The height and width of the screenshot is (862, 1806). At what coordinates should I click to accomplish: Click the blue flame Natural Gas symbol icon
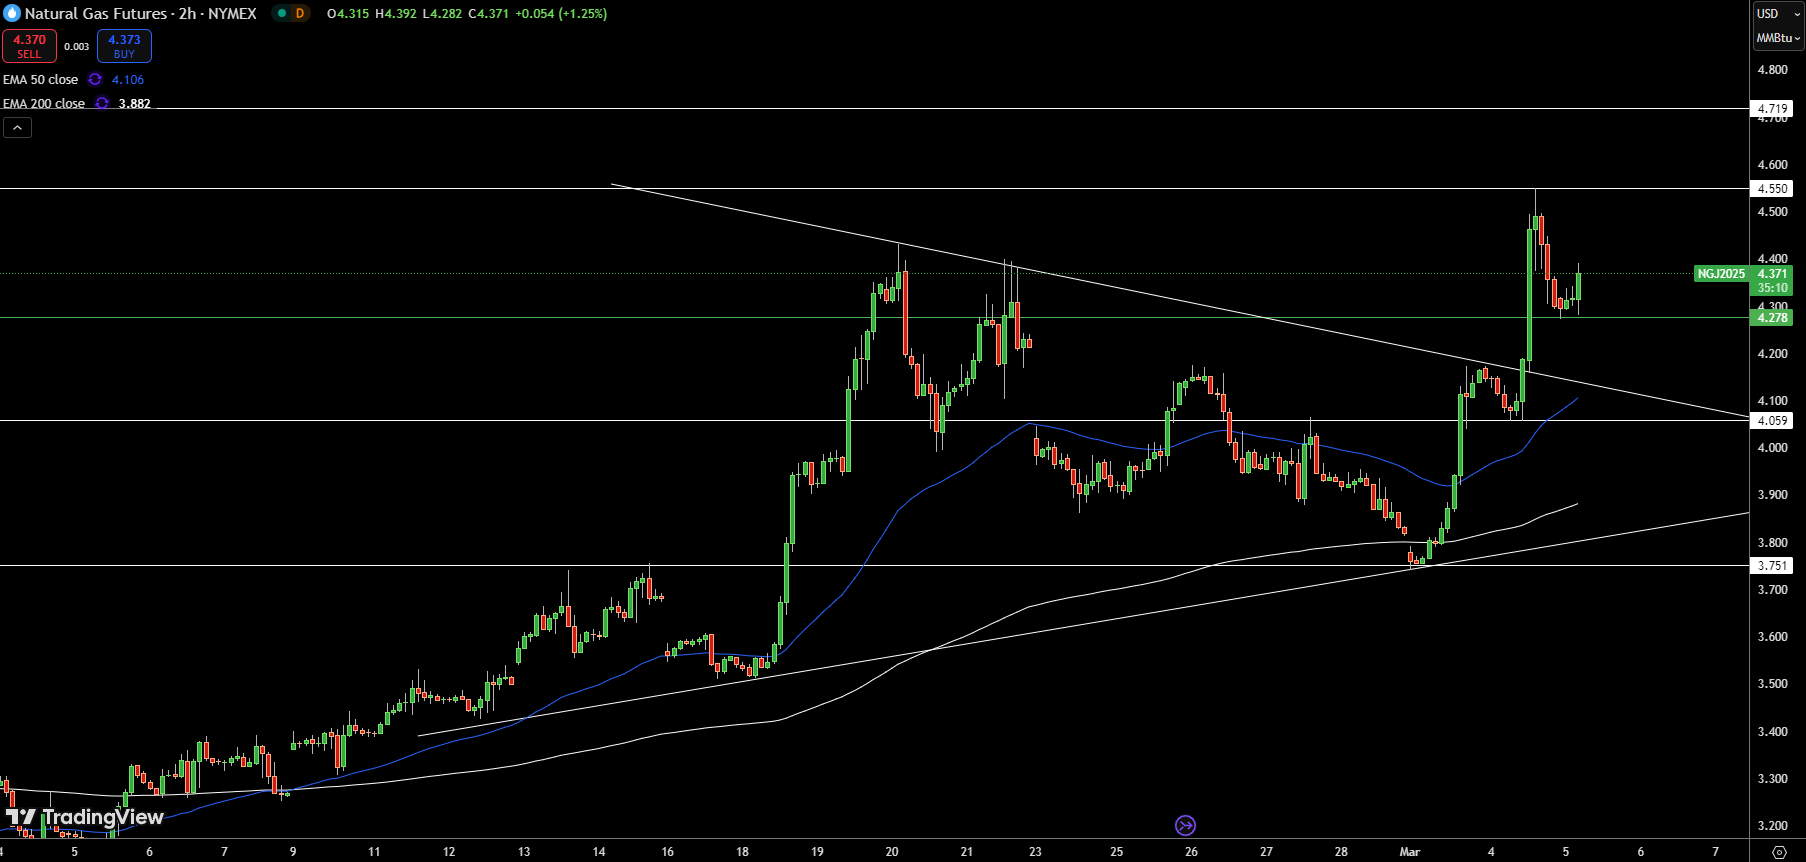tap(12, 13)
